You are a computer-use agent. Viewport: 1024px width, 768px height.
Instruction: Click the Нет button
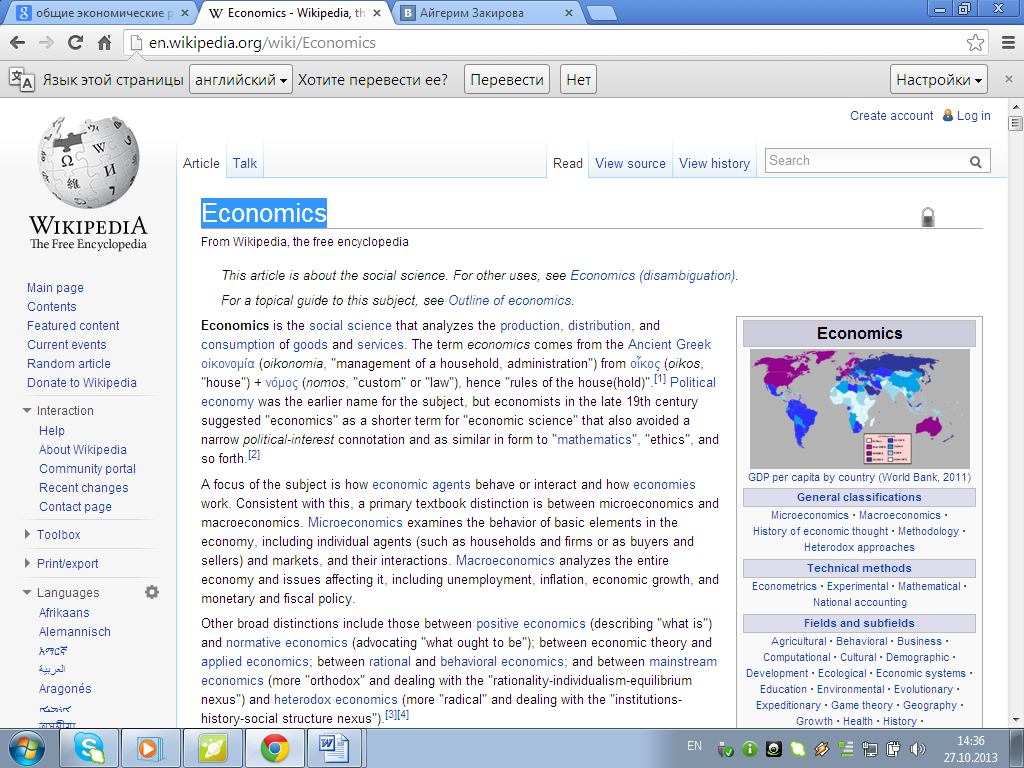(x=578, y=80)
